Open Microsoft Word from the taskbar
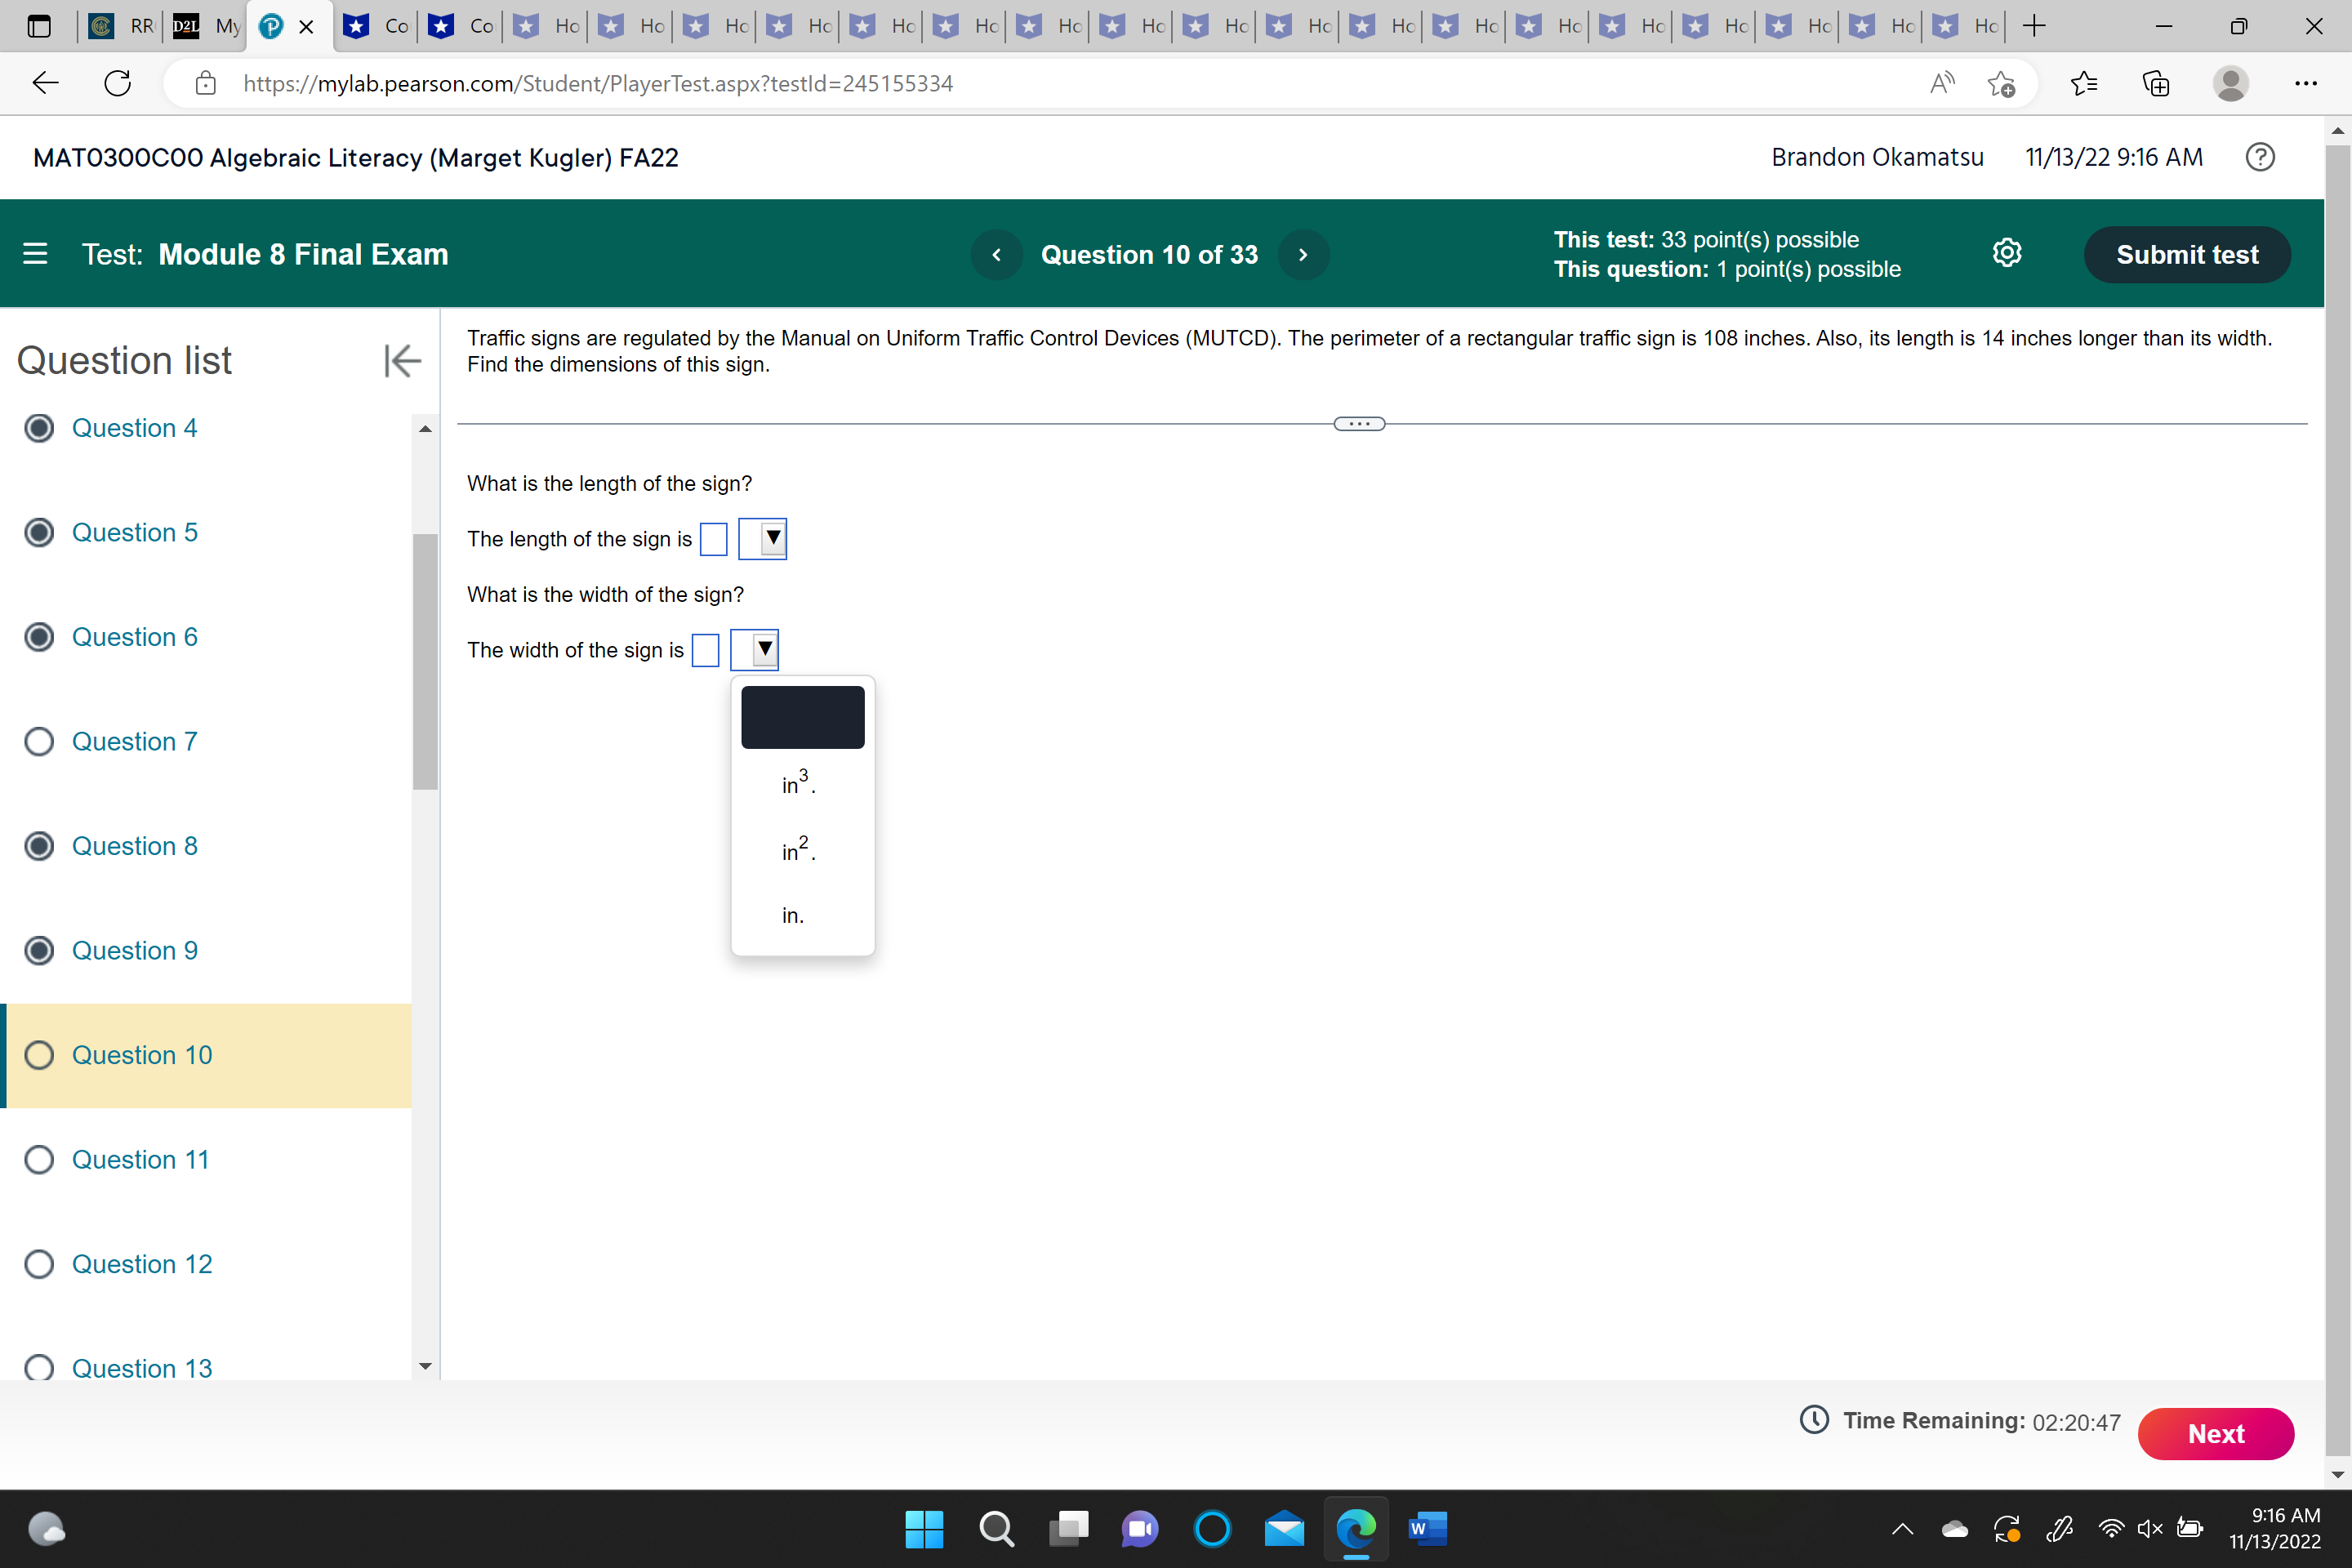This screenshot has width=2352, height=1568. [1427, 1528]
